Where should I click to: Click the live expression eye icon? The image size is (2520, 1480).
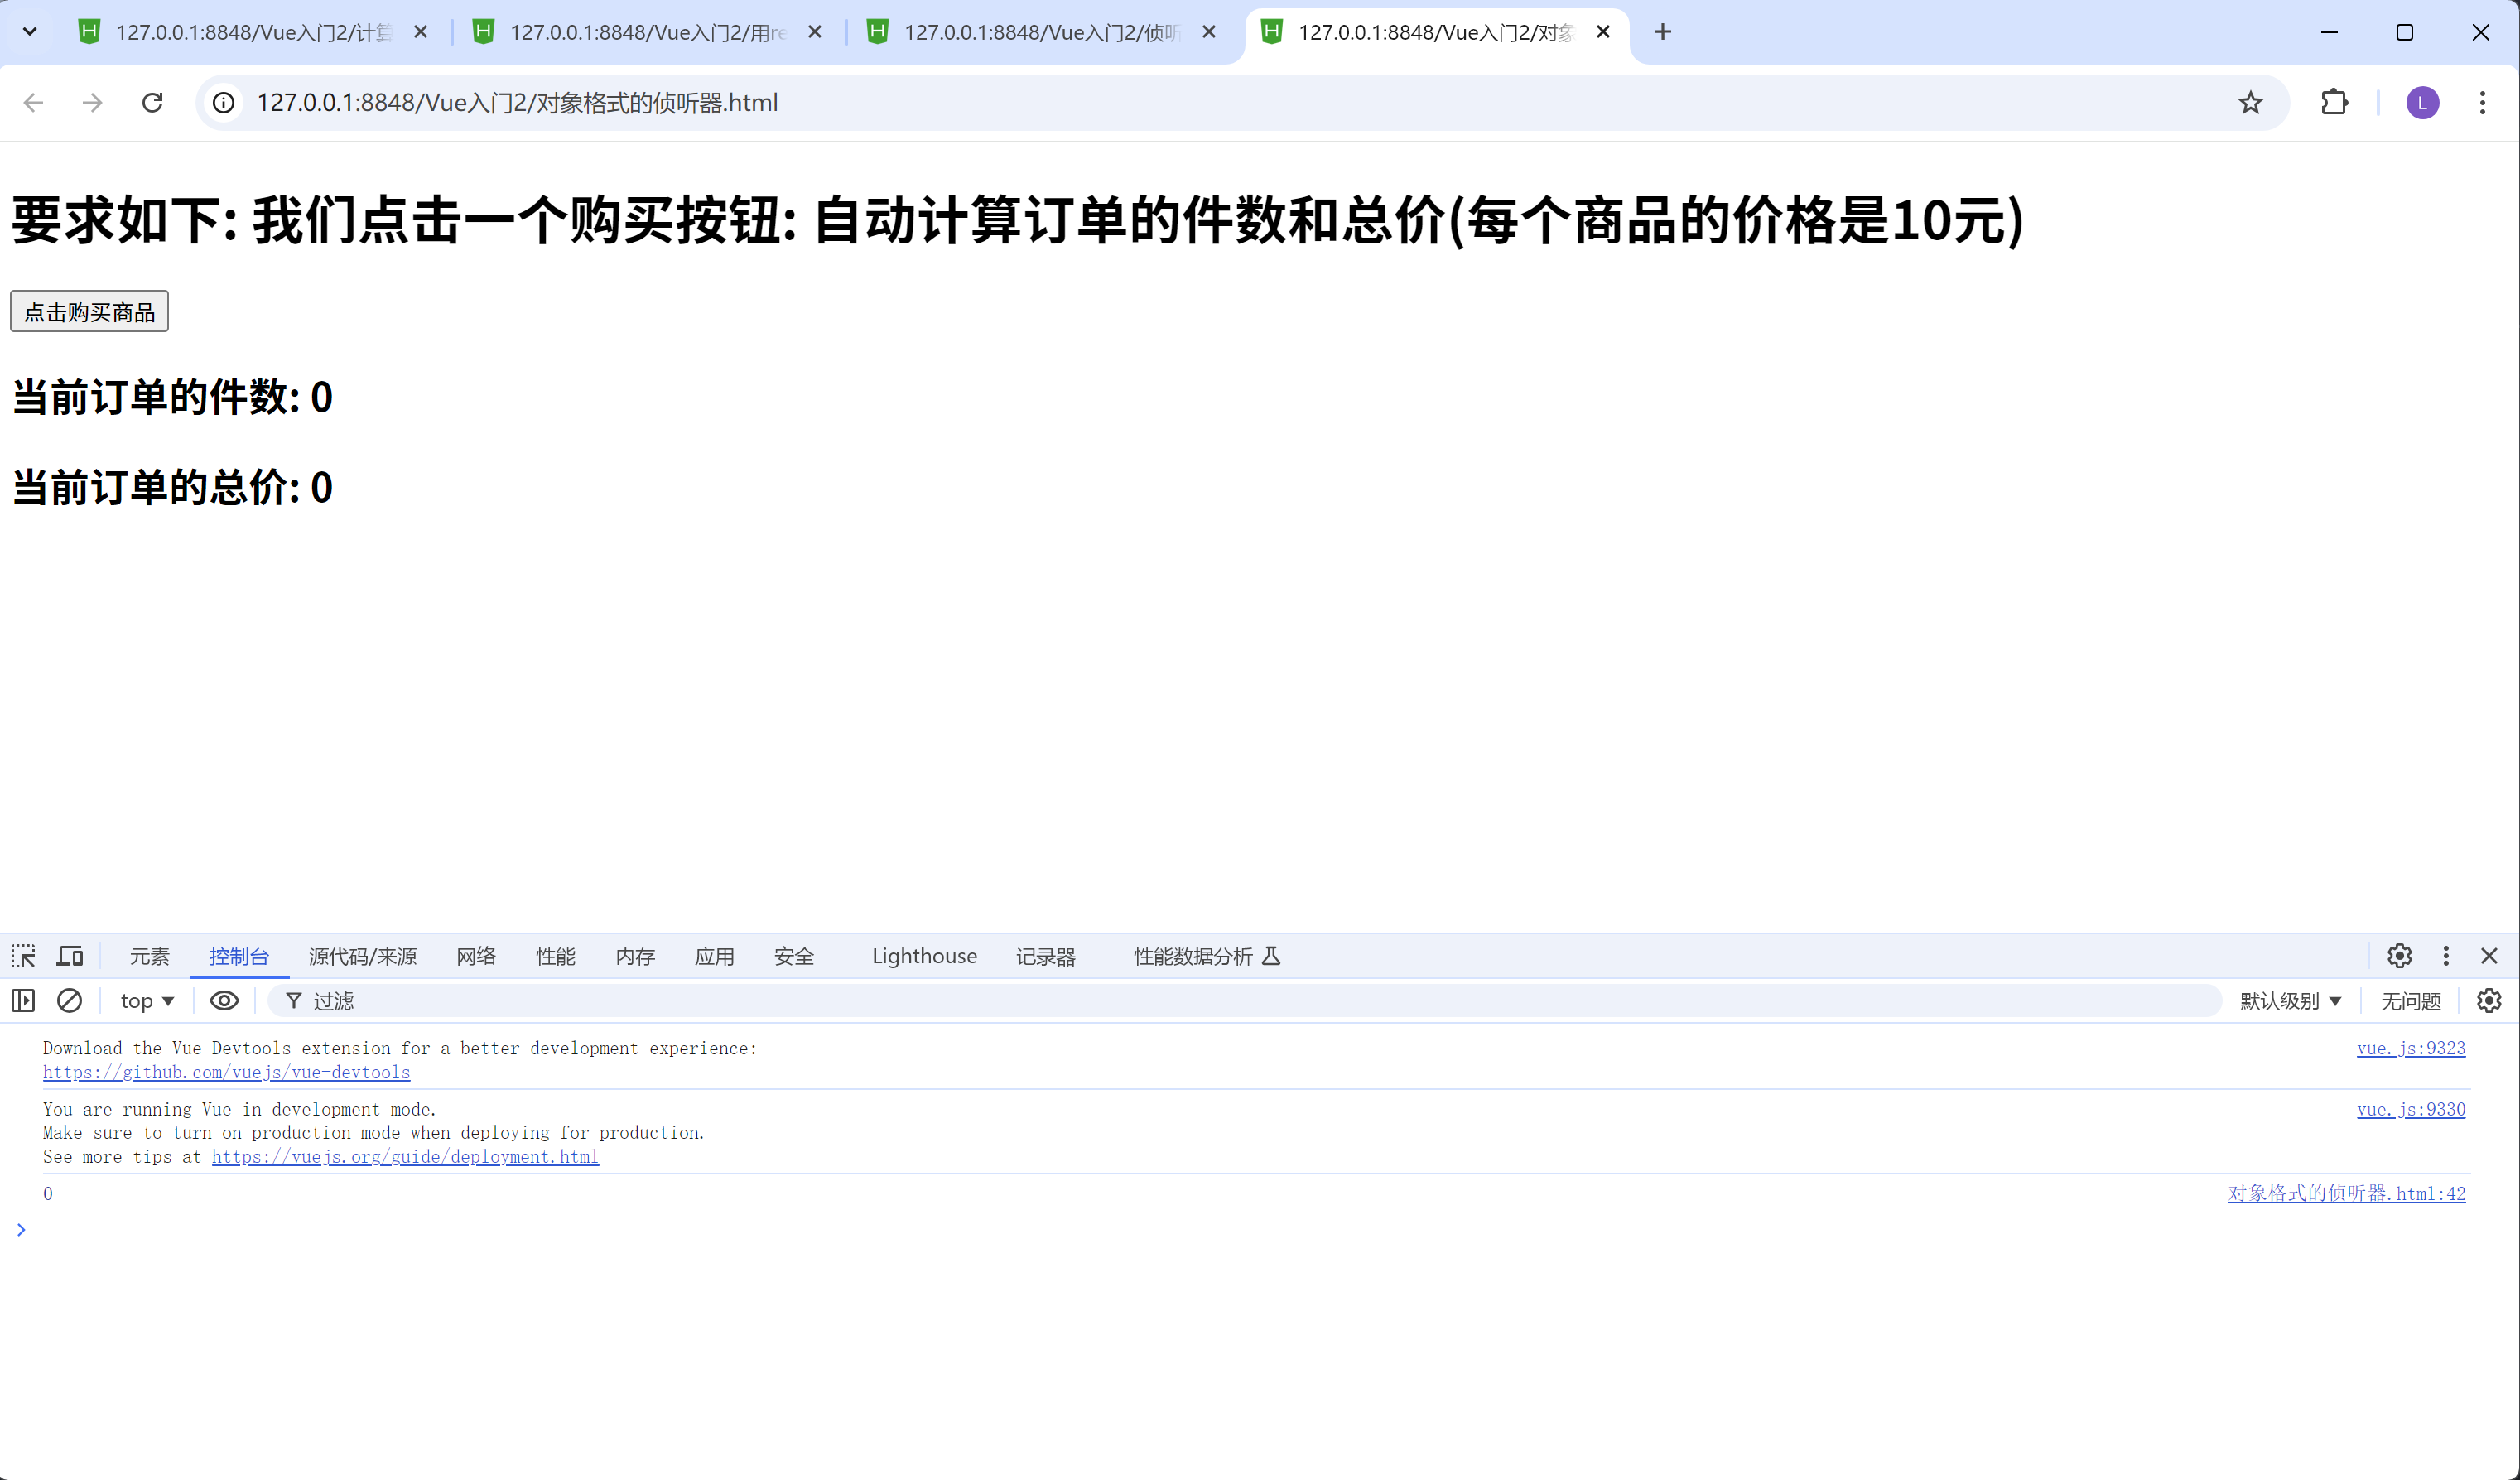pos(224,1000)
